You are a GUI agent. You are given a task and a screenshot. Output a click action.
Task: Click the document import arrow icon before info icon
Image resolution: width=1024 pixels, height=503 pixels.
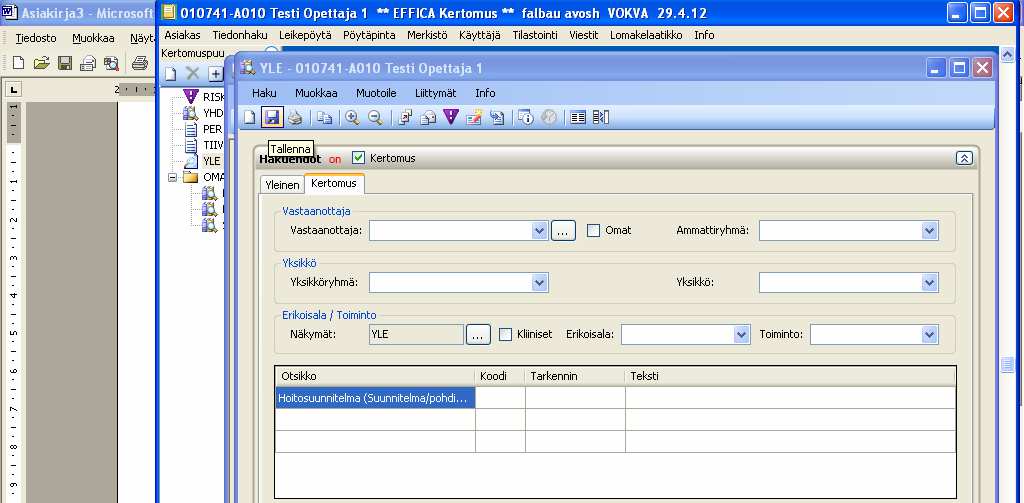(x=497, y=118)
